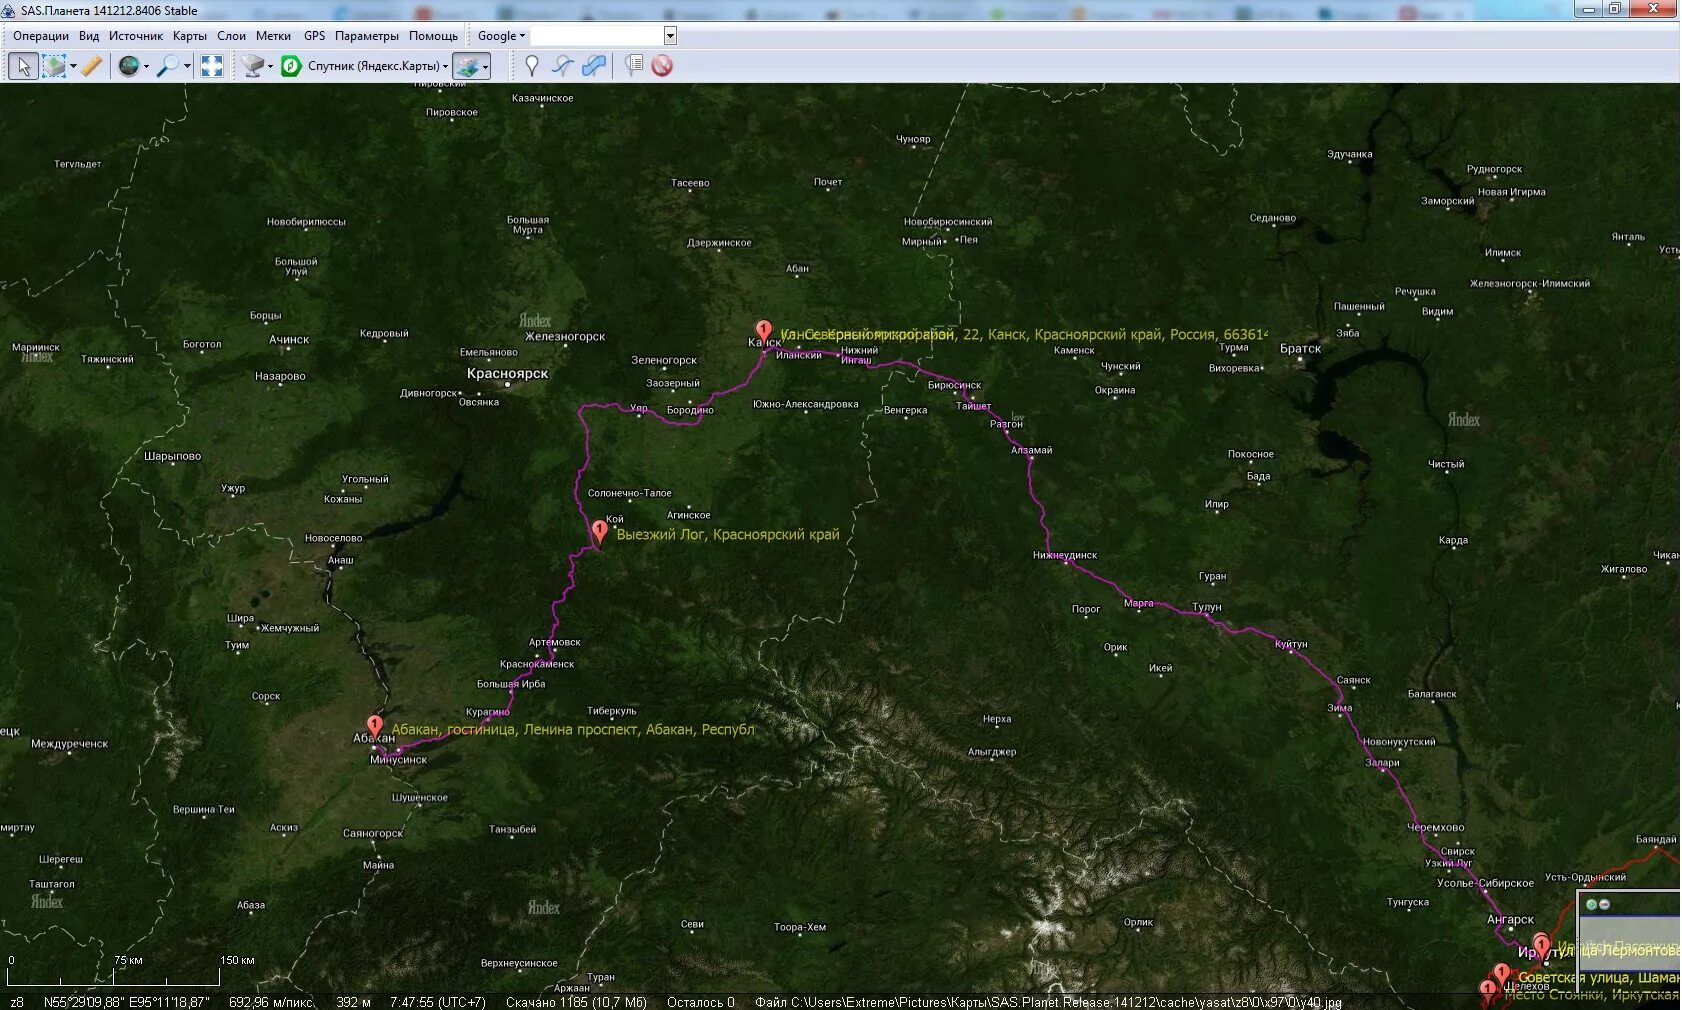Click the z8 zoom level in status bar

click(x=17, y=1002)
